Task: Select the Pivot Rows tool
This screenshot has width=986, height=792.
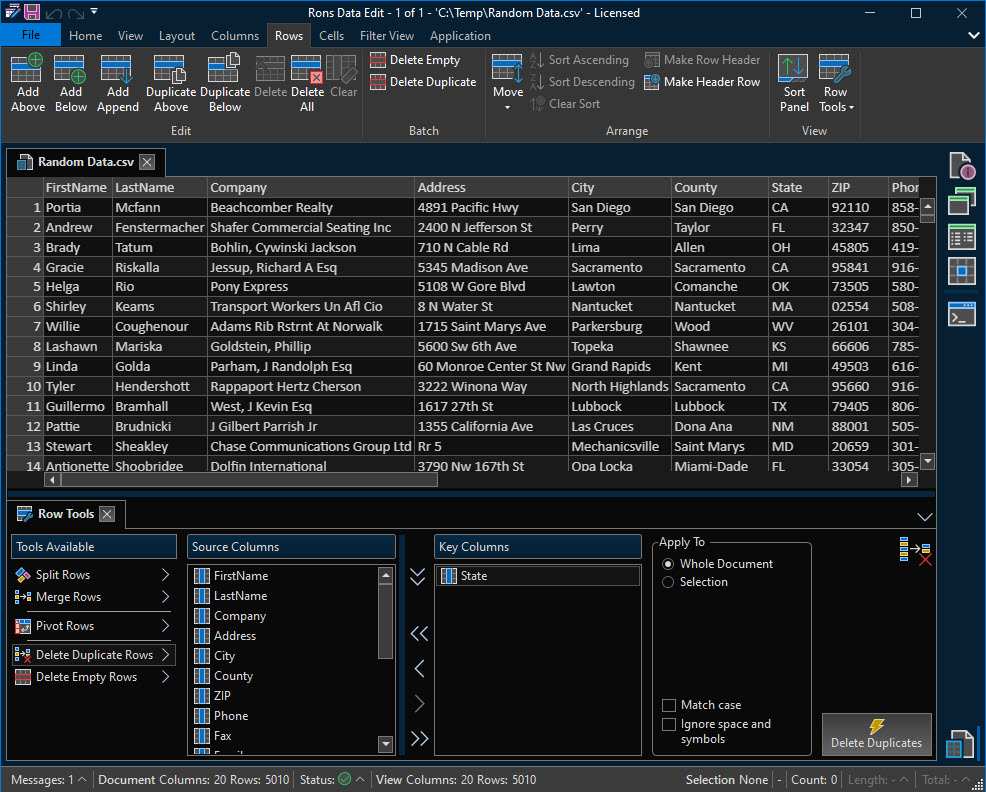Action: [x=67, y=627]
